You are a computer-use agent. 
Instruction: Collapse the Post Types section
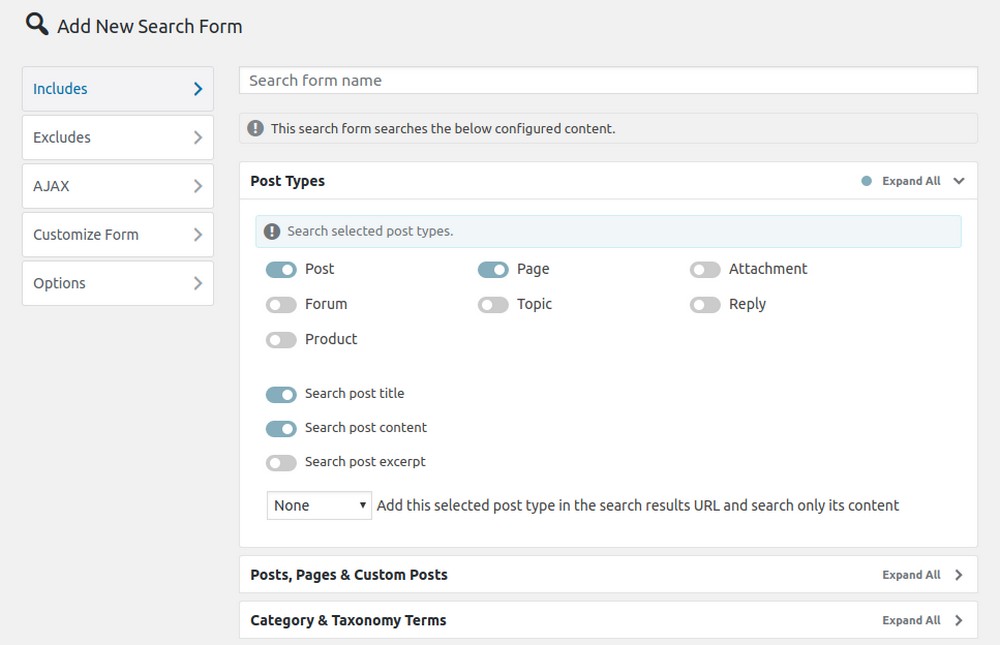coord(959,181)
